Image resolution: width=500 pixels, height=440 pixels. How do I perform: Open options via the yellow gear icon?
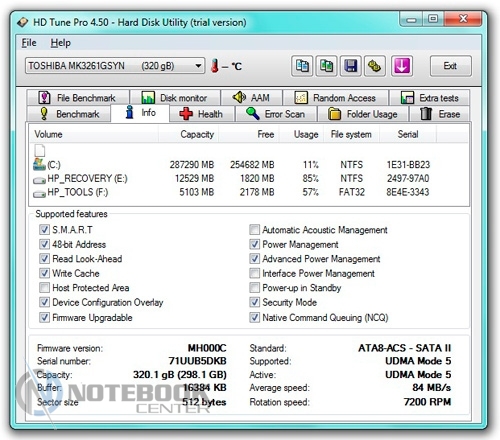(375, 66)
